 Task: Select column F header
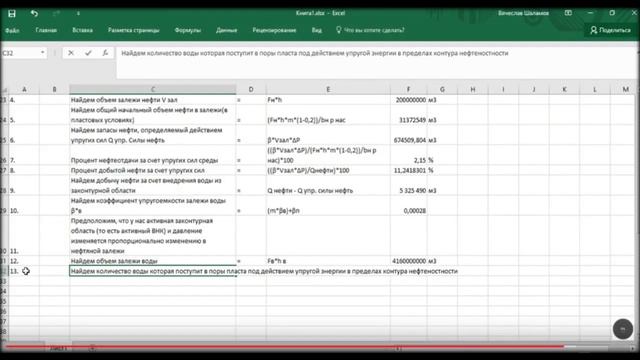point(409,89)
